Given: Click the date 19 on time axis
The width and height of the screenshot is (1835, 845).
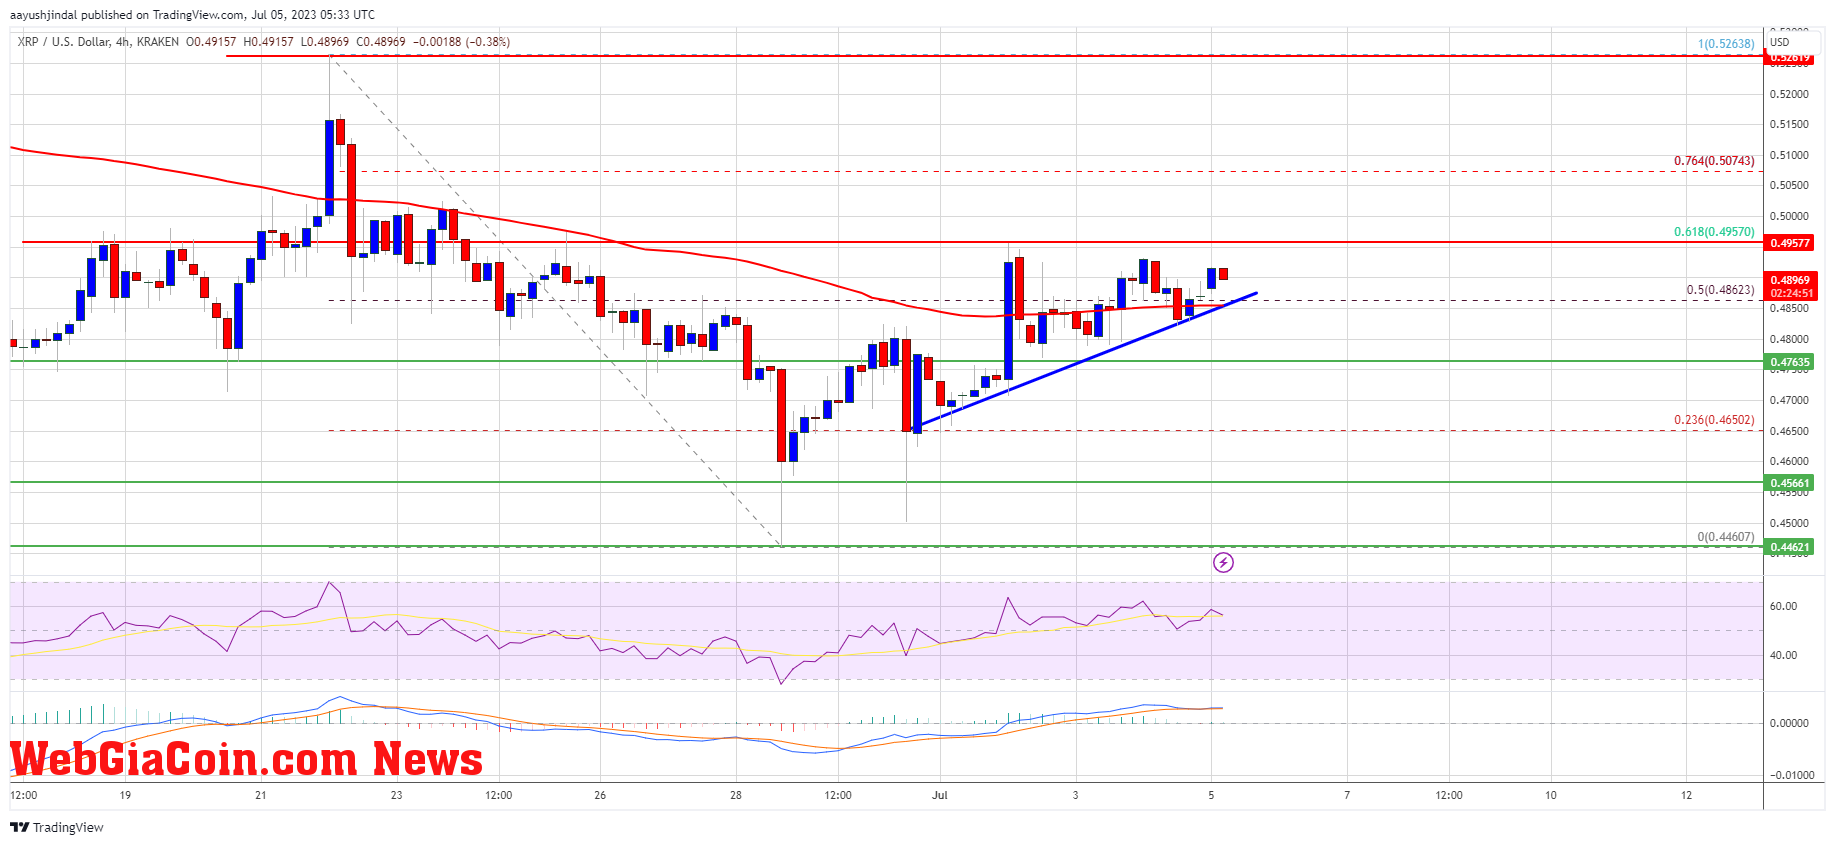Looking at the screenshot, I should tap(125, 795).
